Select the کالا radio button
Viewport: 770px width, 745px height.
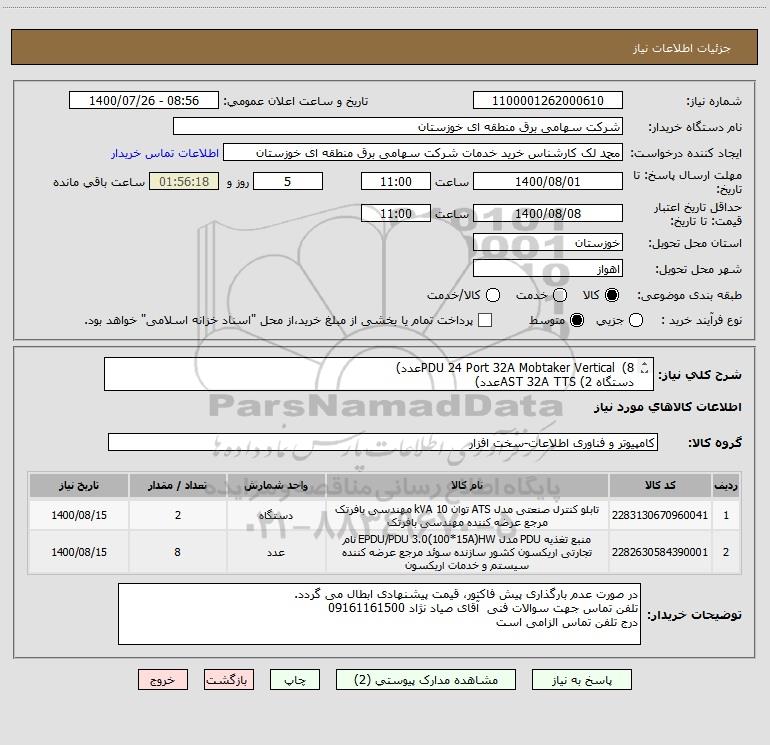point(612,295)
